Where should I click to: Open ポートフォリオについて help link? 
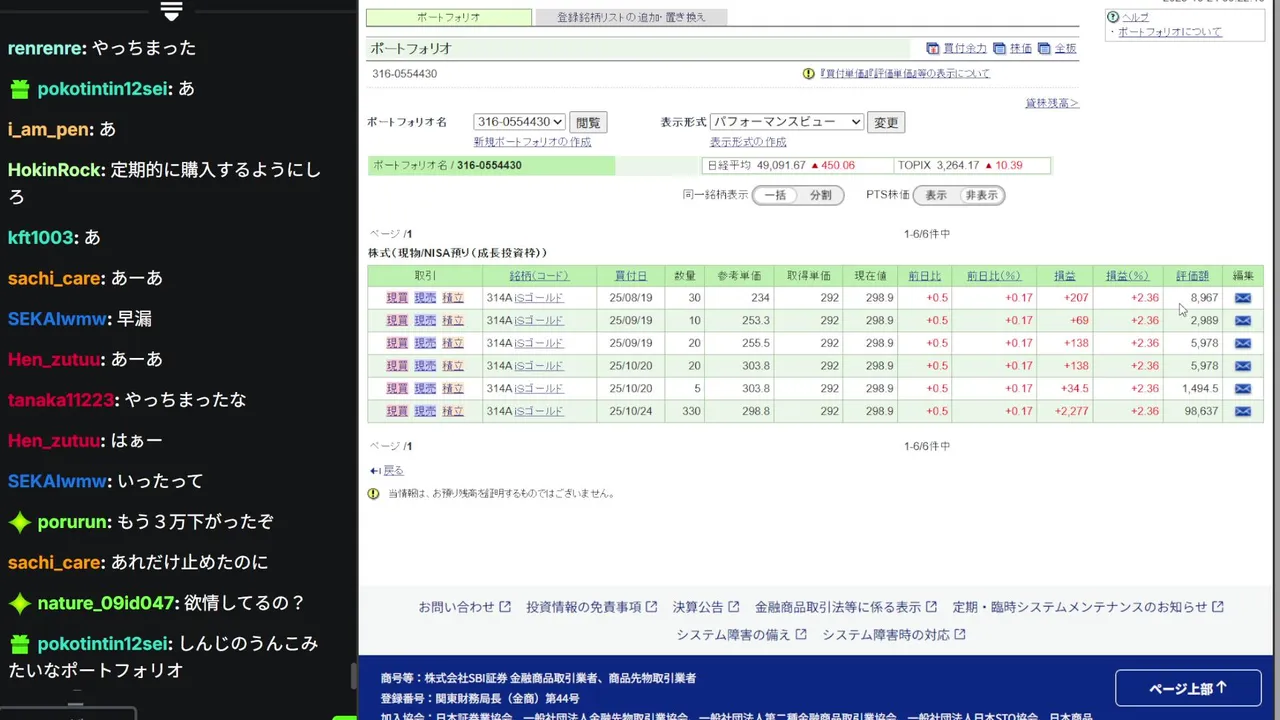[x=1169, y=32]
